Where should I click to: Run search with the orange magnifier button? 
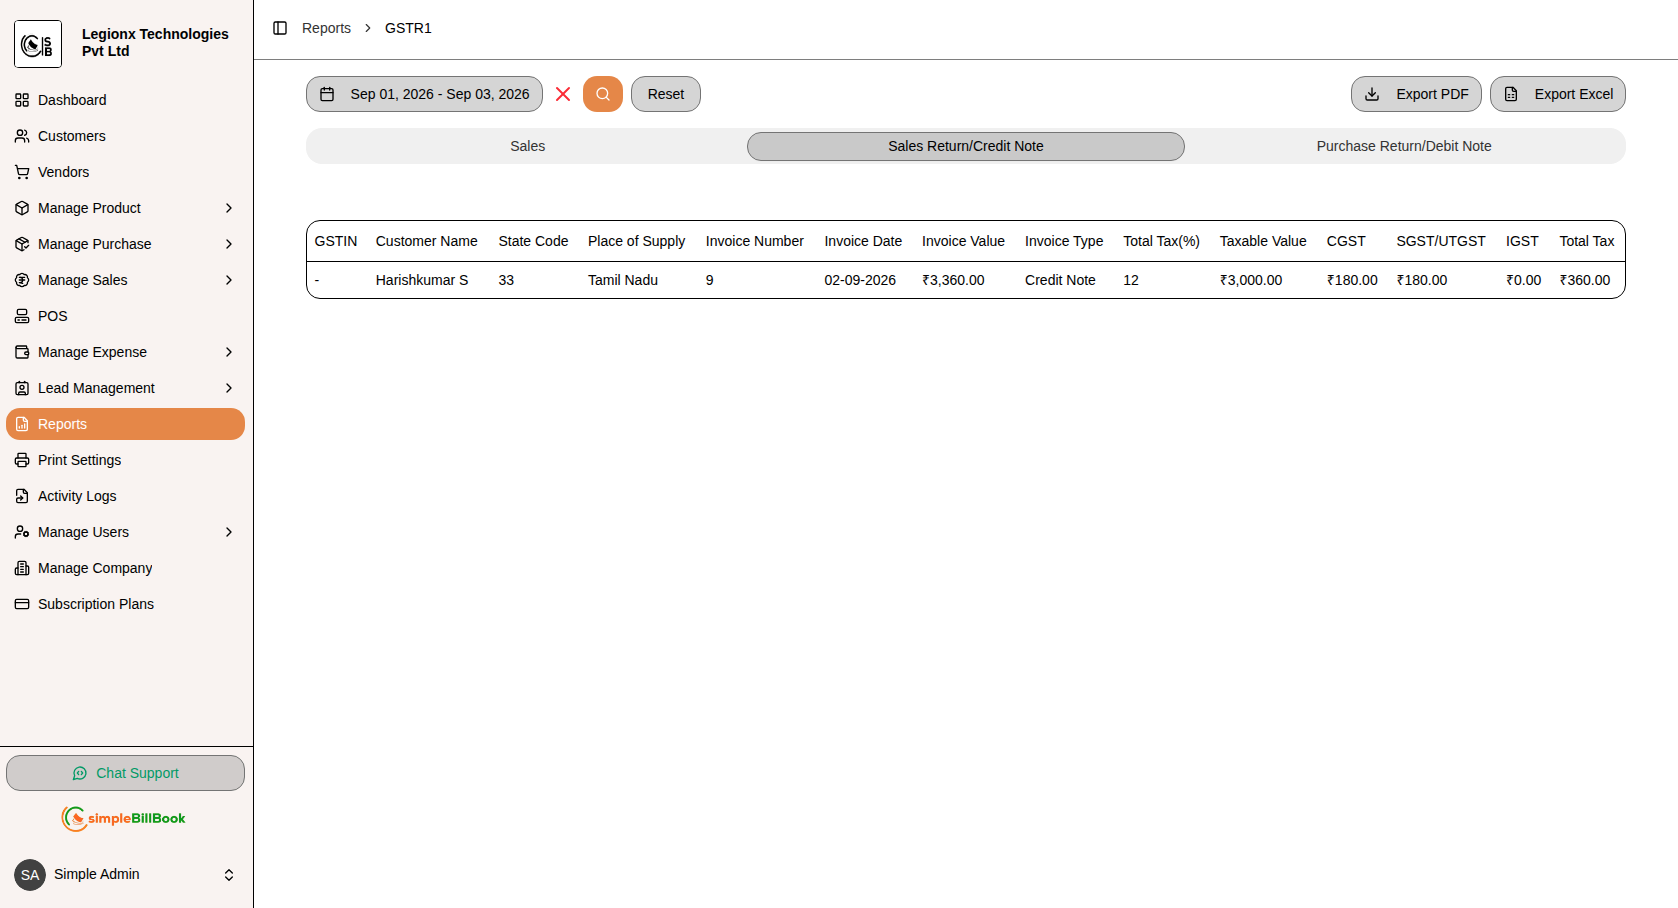tap(603, 94)
